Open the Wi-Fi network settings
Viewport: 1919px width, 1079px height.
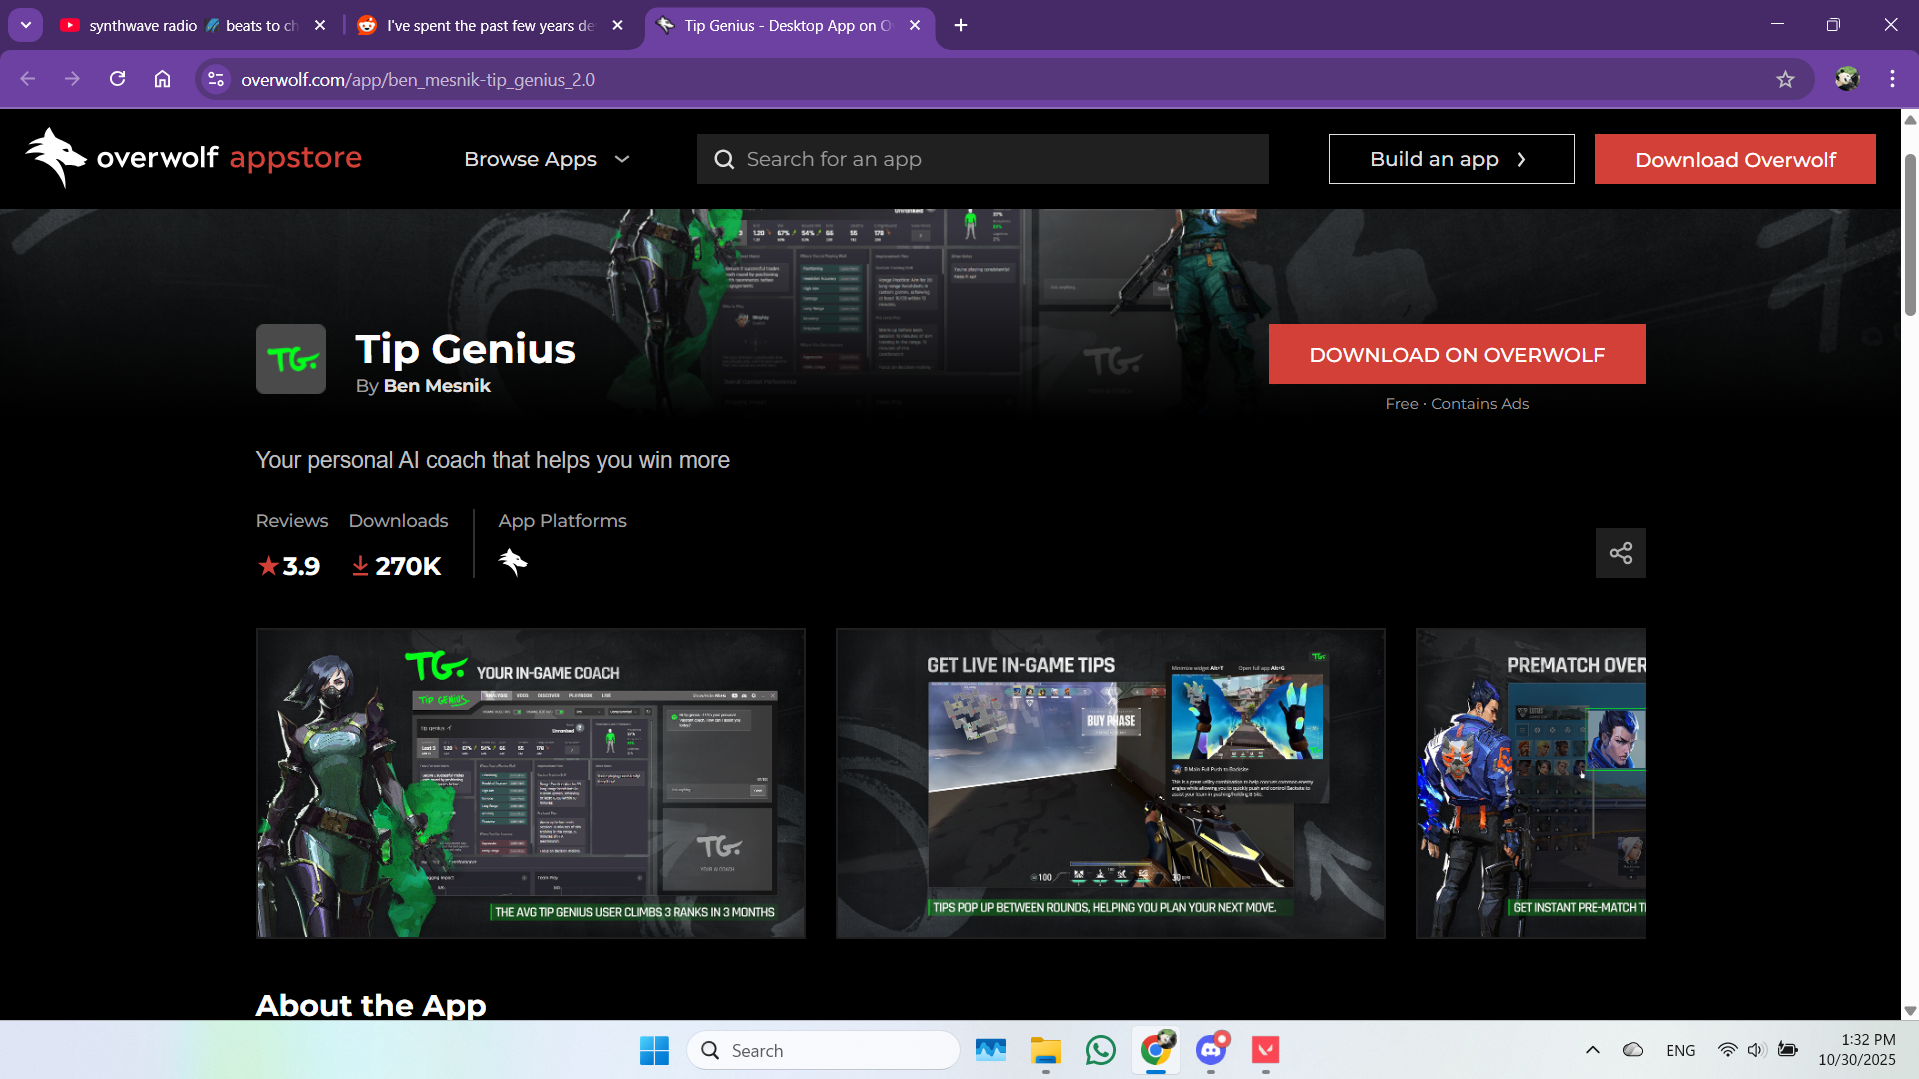tap(1727, 1050)
